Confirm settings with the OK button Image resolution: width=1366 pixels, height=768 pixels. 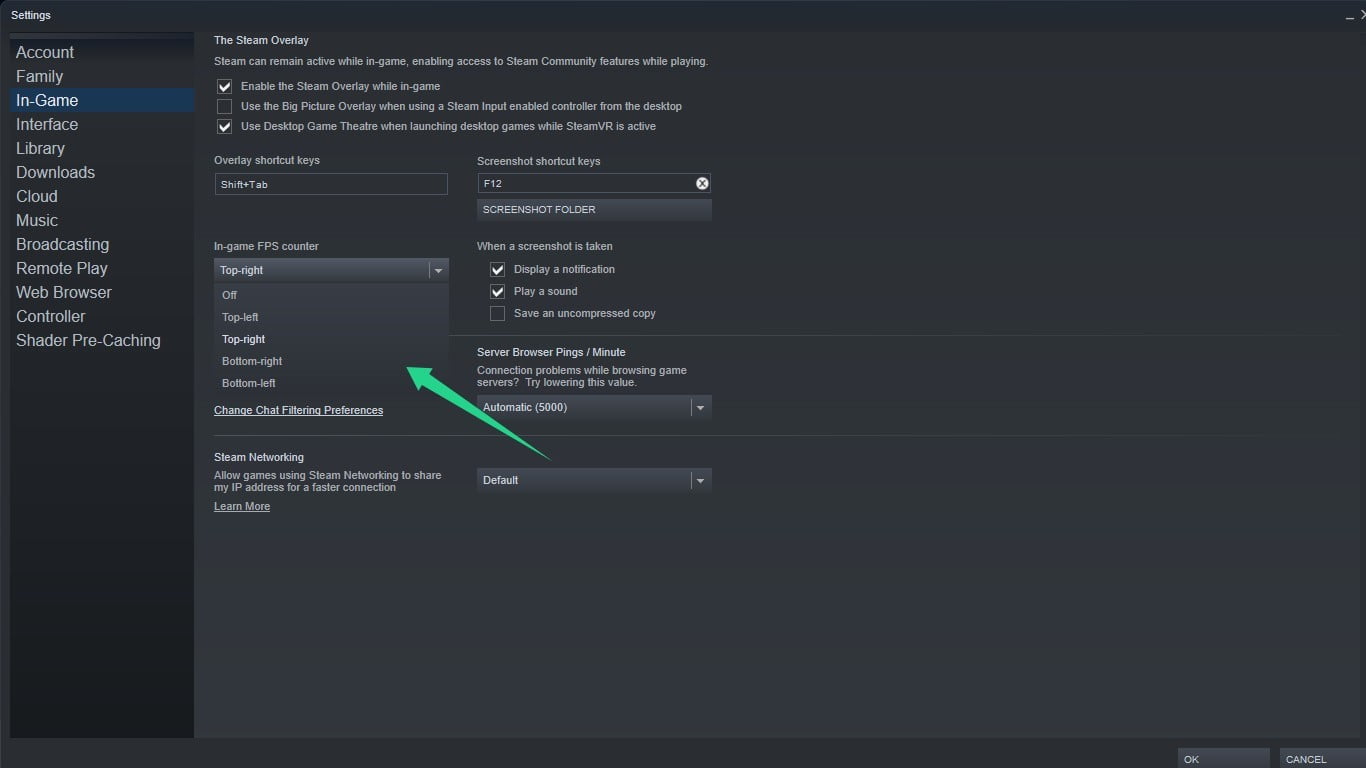pyautogui.click(x=1222, y=759)
